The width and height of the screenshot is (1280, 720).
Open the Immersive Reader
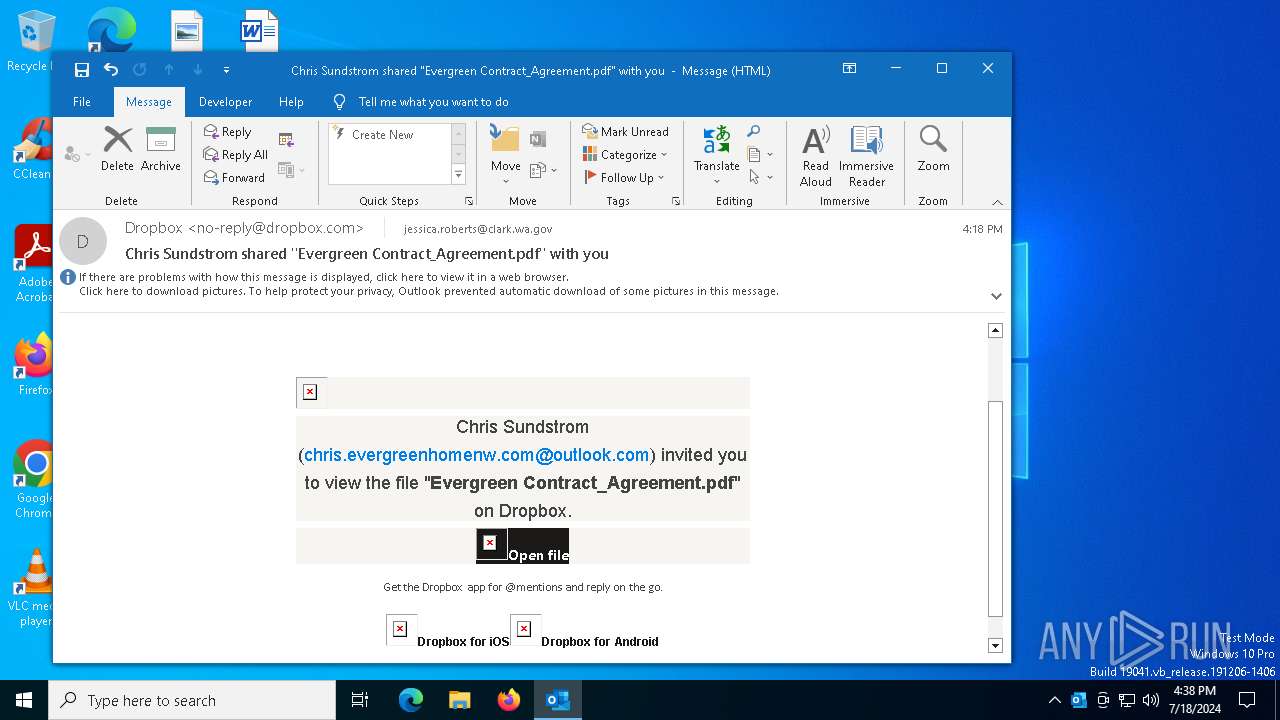[866, 155]
